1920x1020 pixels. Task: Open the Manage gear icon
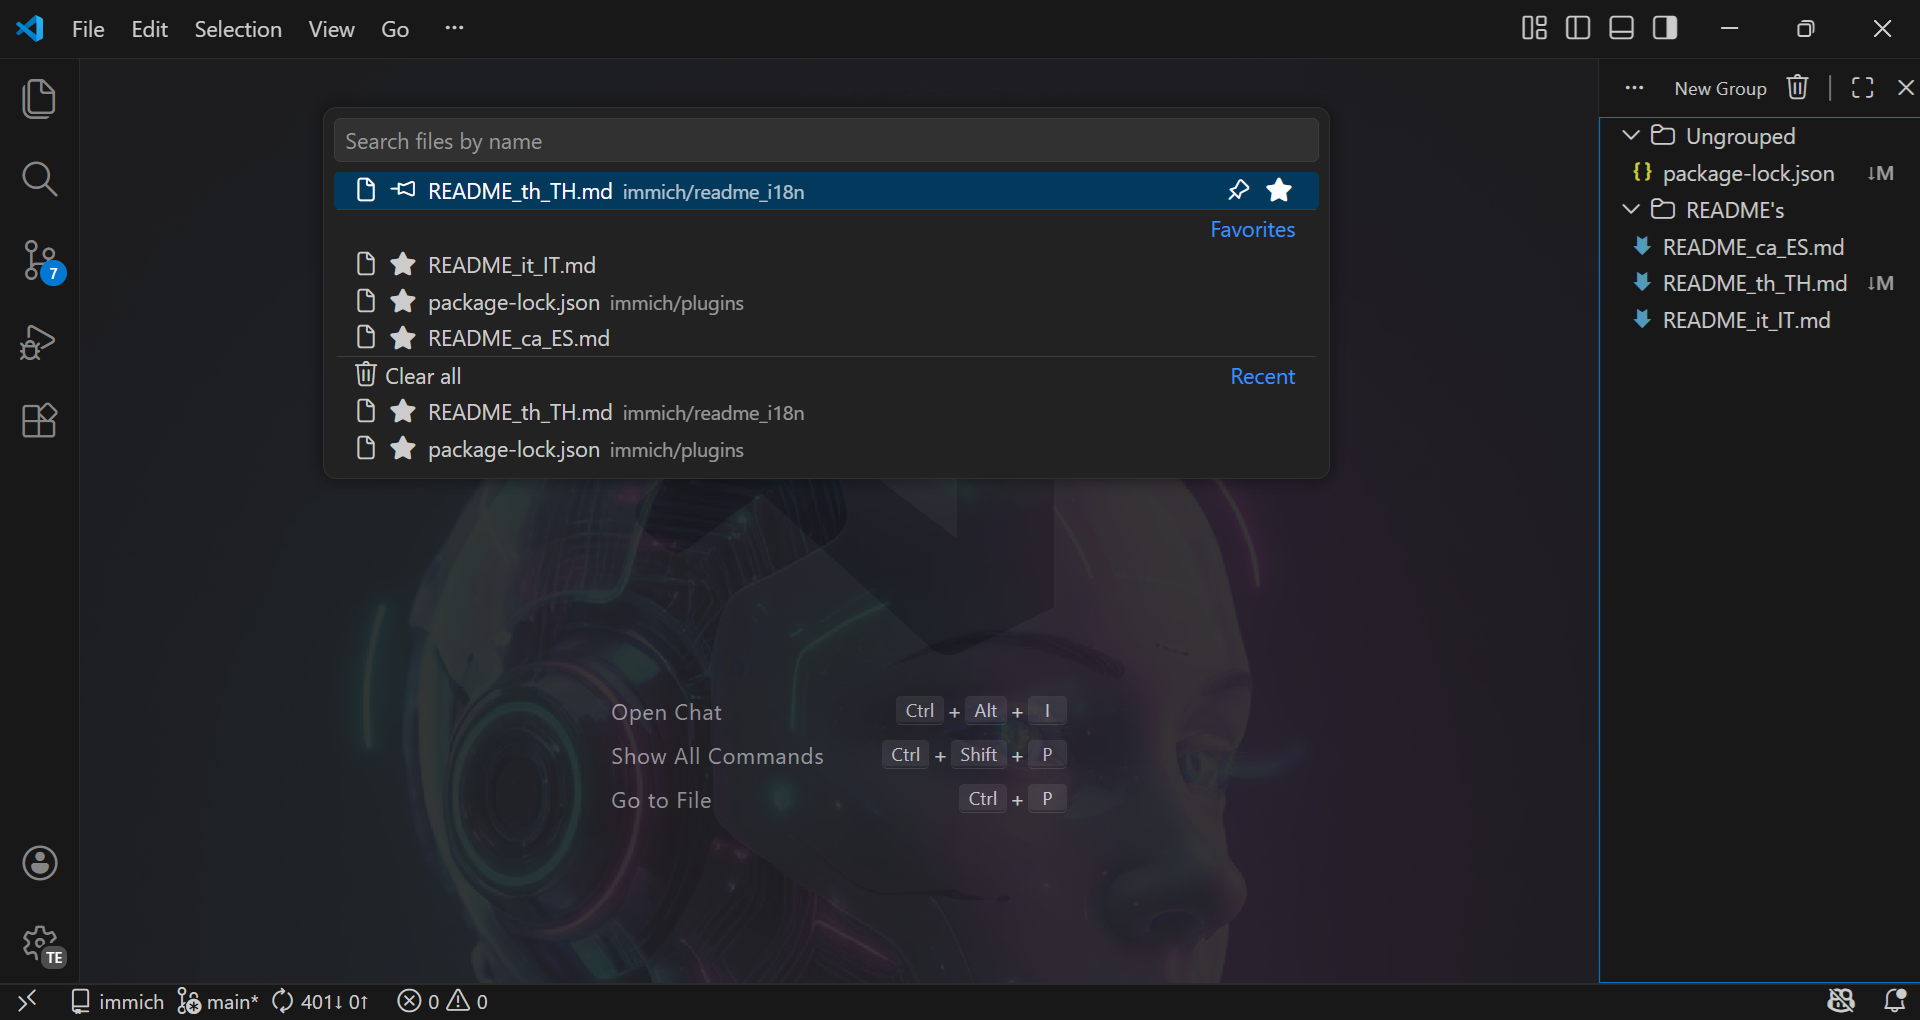pos(42,945)
